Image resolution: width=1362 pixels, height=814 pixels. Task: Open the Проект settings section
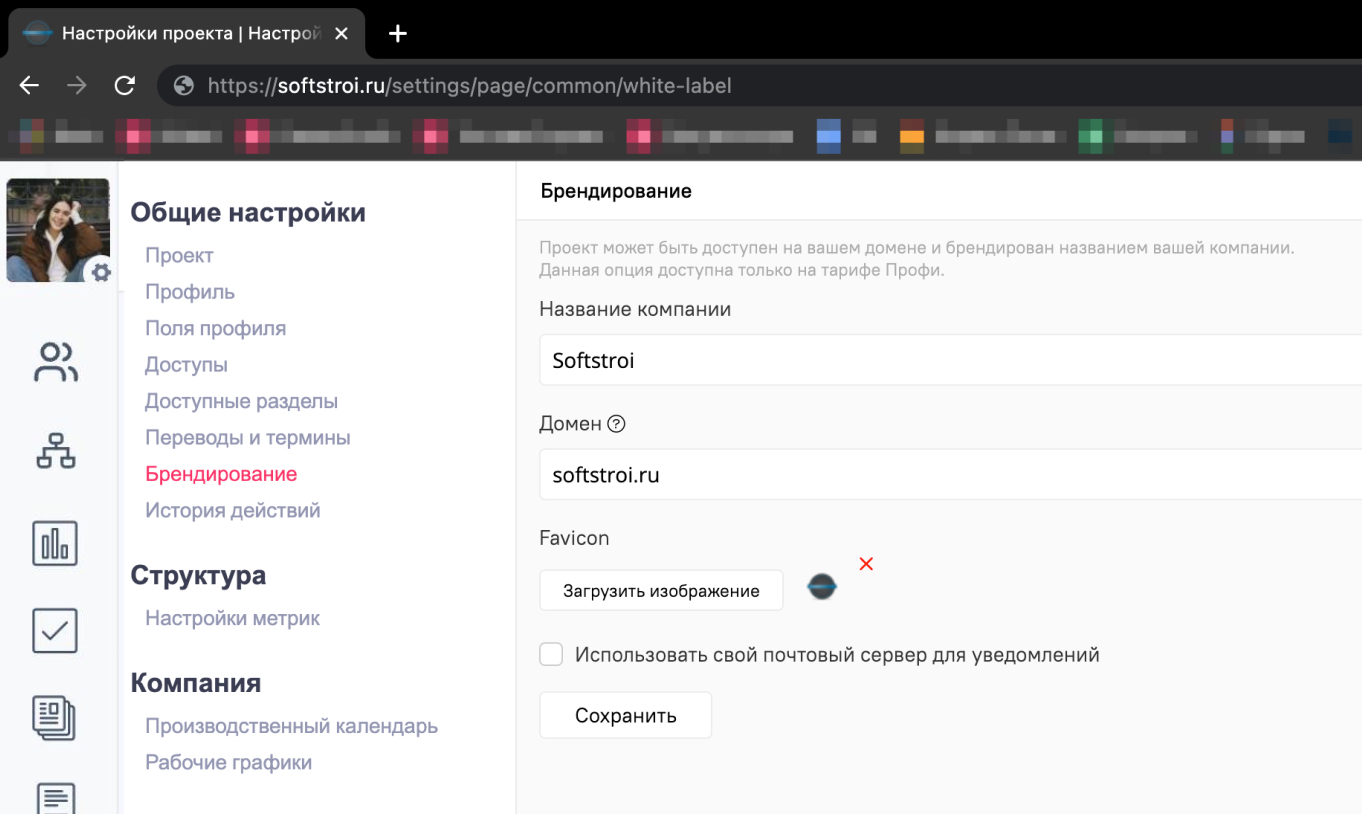pyautogui.click(x=179, y=255)
